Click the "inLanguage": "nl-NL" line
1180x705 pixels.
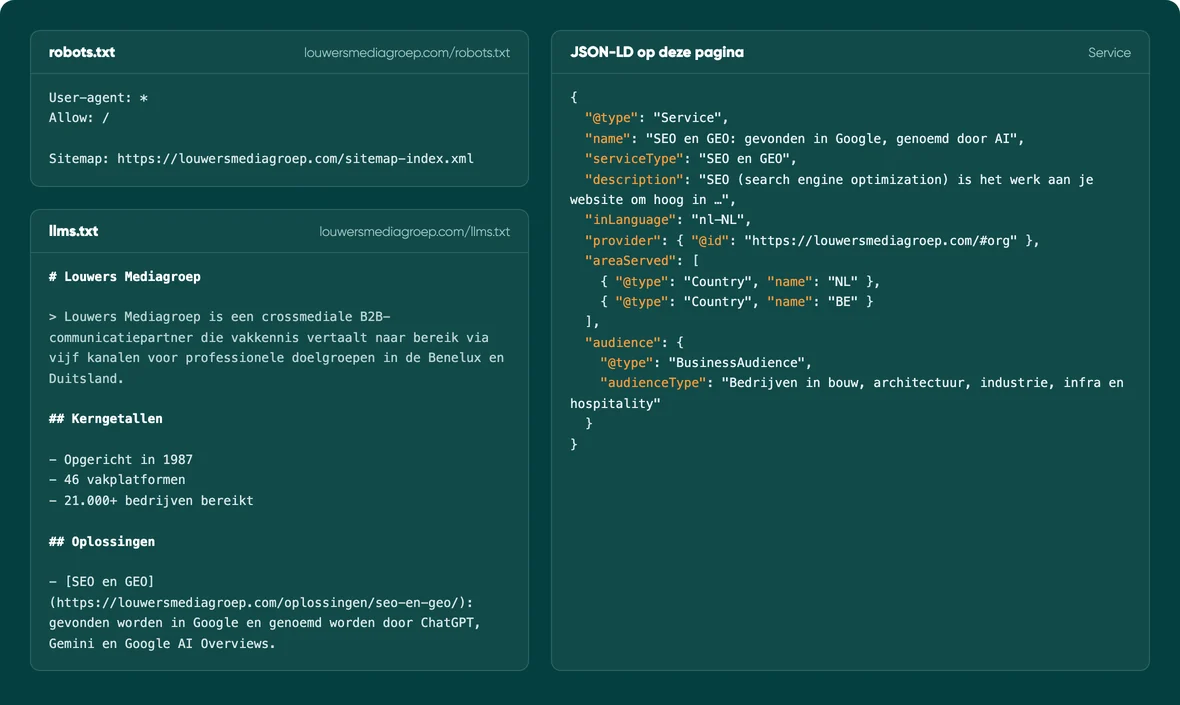tap(668, 220)
